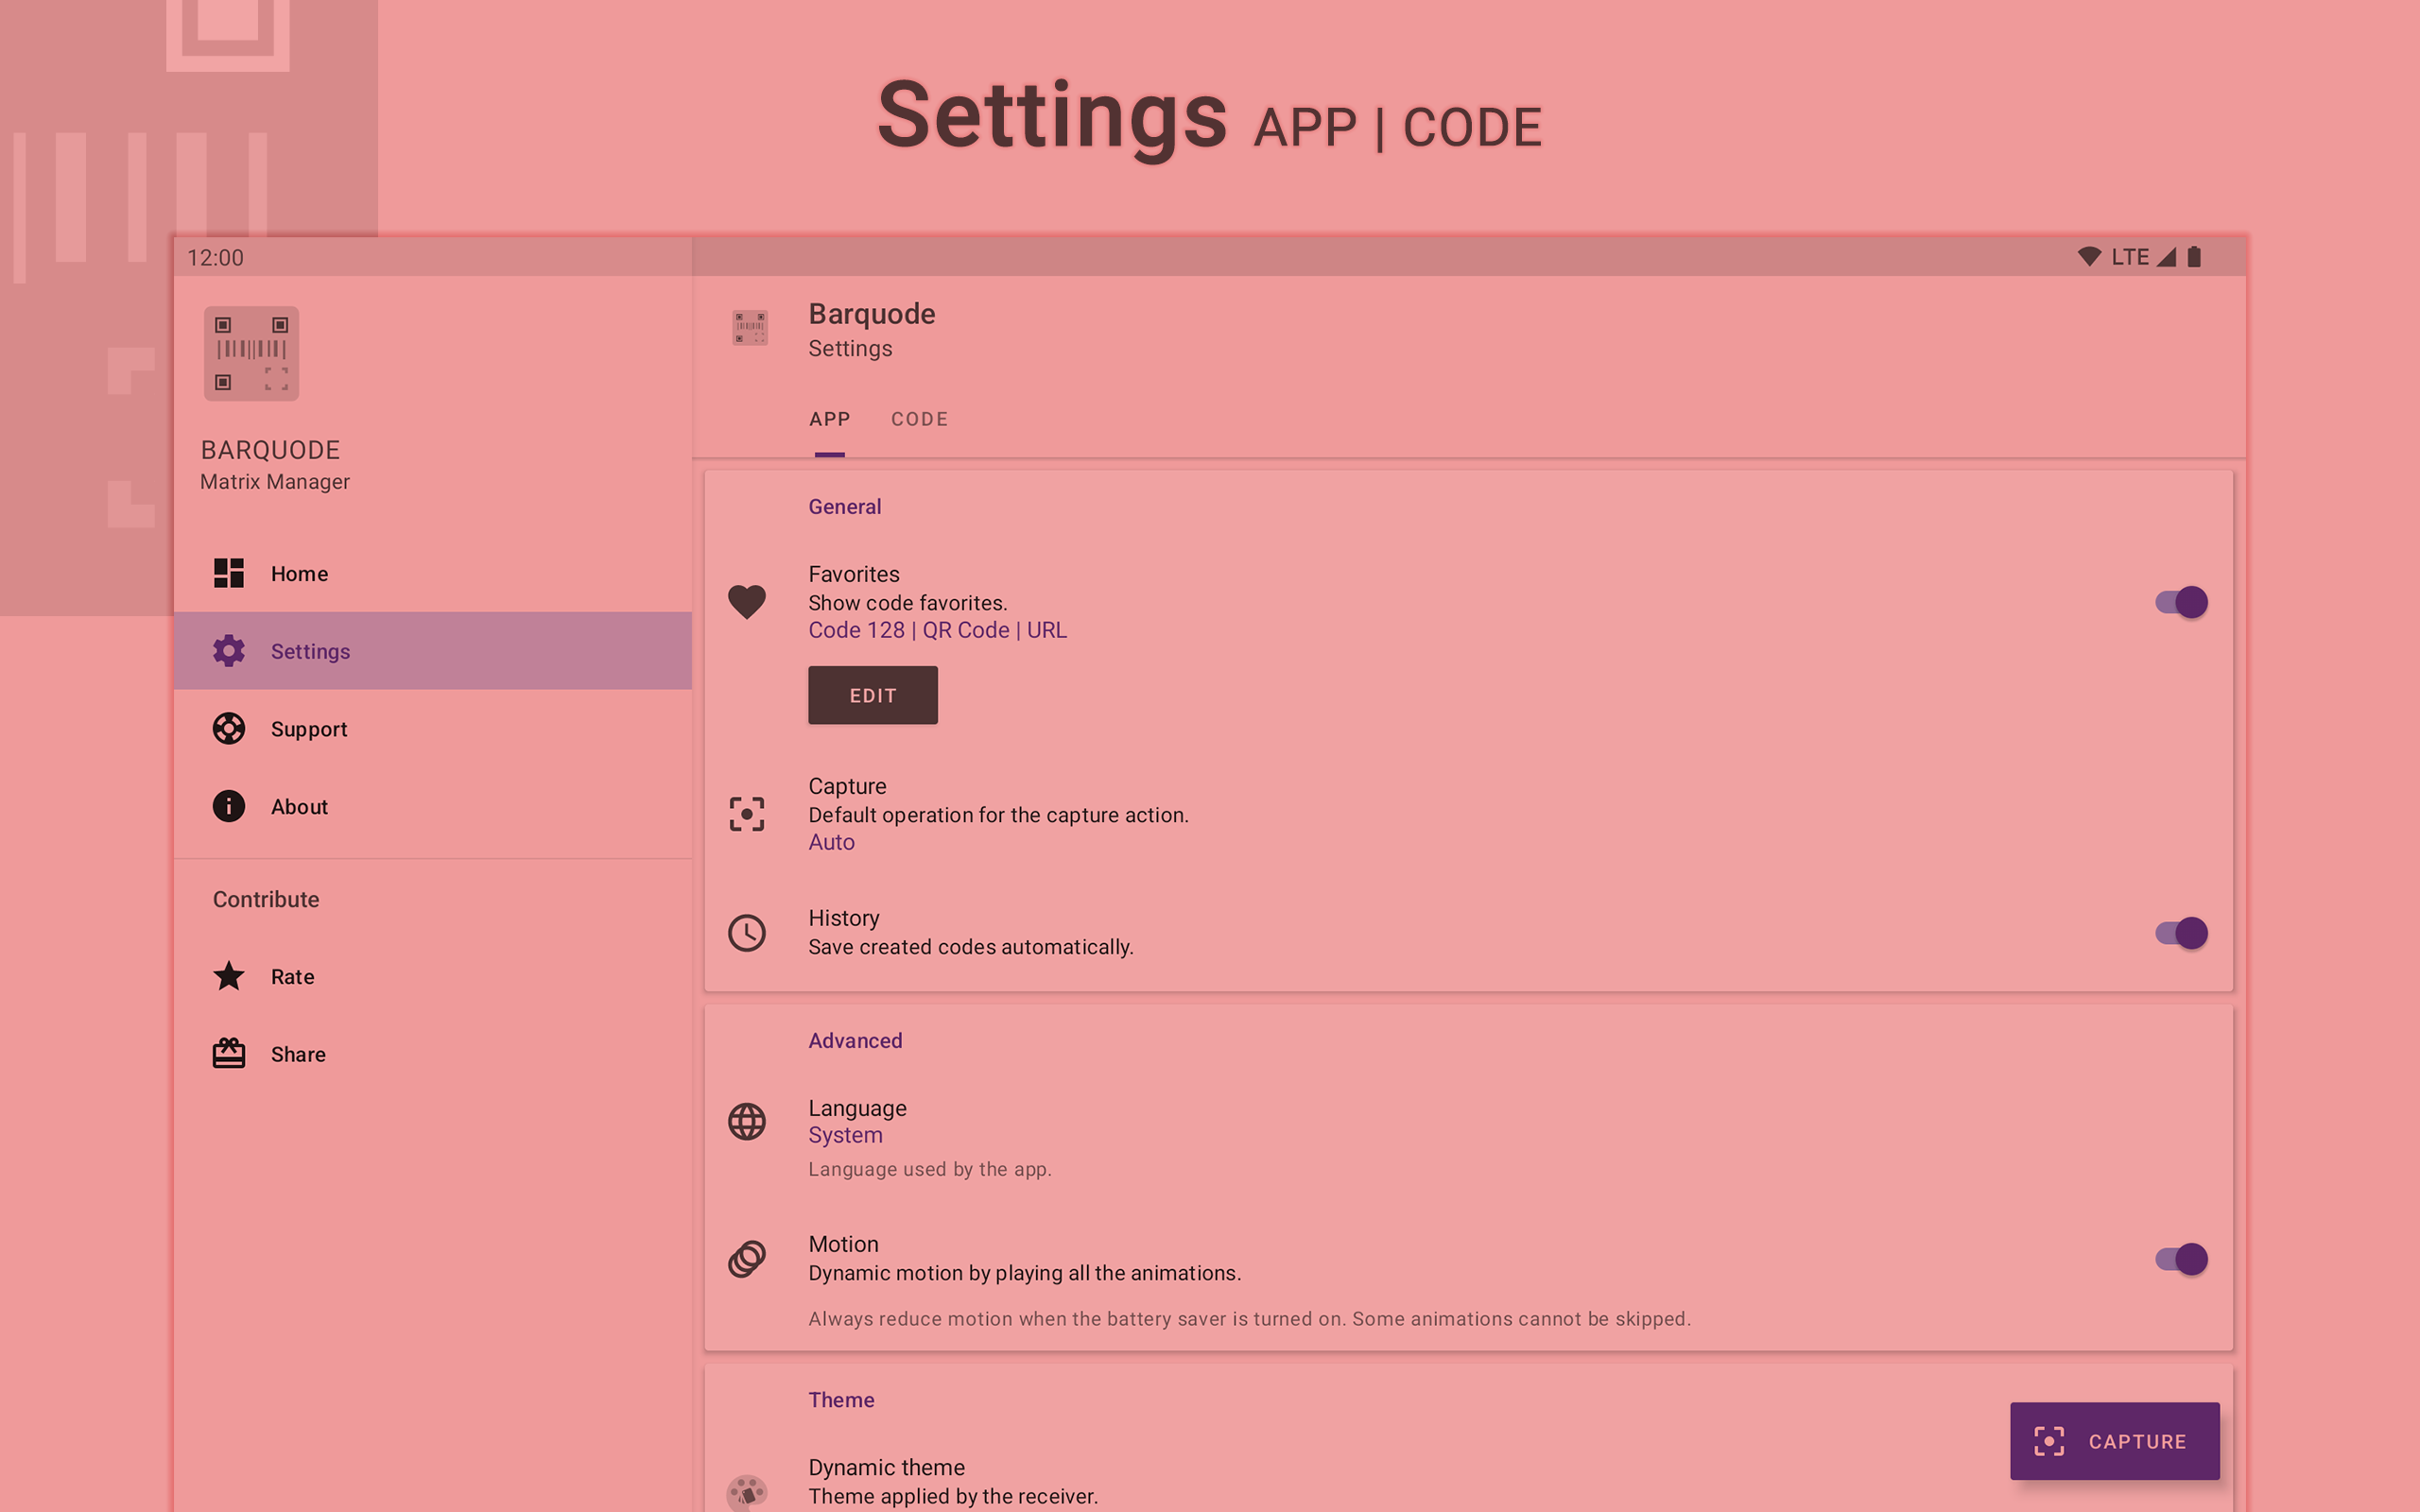Image resolution: width=2420 pixels, height=1512 pixels.
Task: Click the Barquode barcode app icon
Action: click(x=749, y=328)
